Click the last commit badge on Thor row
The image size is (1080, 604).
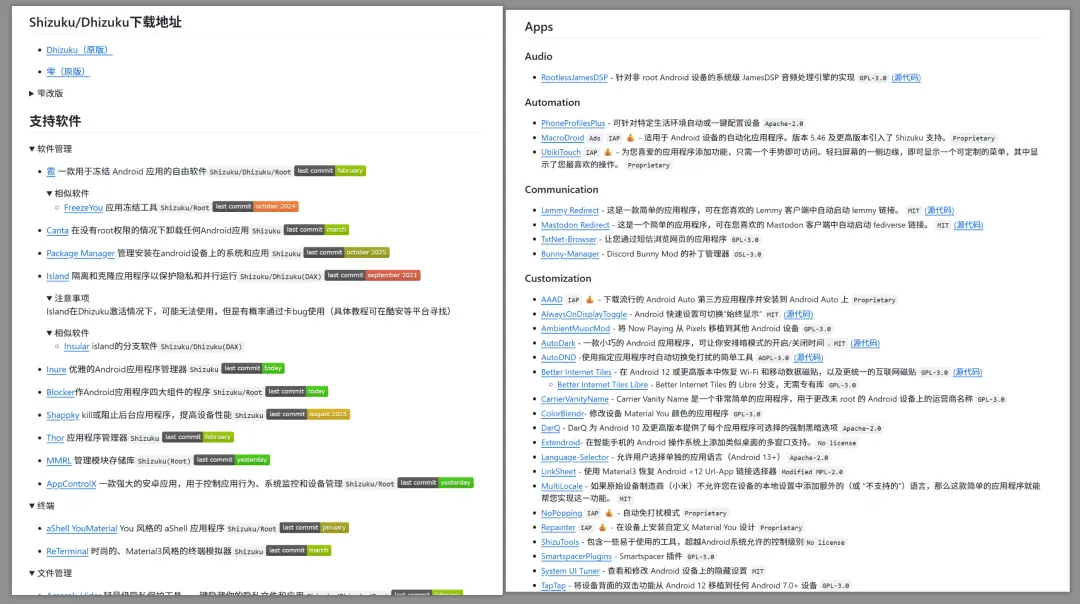pos(198,437)
